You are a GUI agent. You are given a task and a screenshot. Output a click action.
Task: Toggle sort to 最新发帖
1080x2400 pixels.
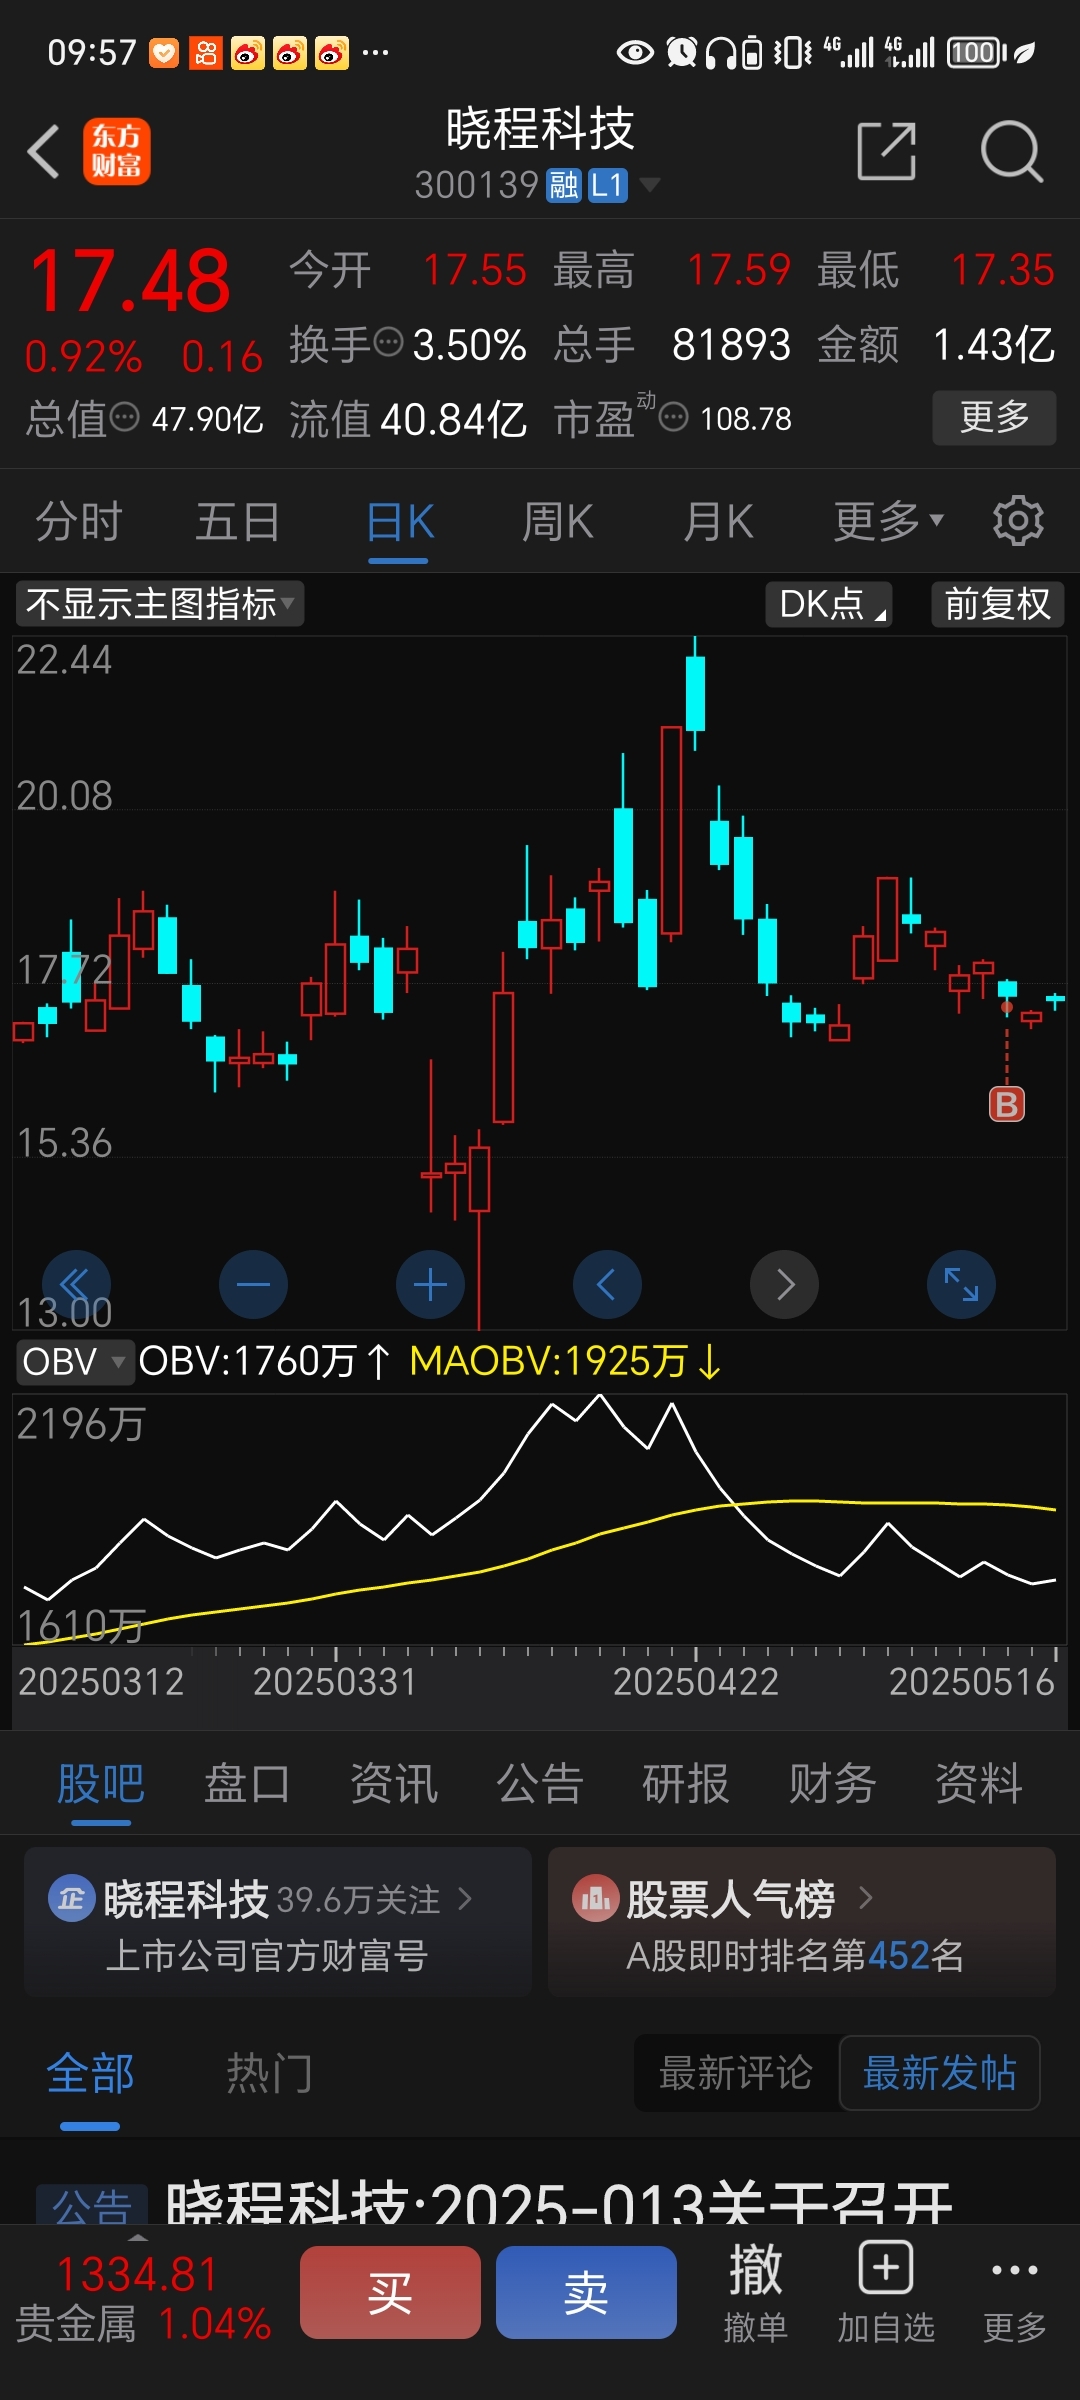940,2073
